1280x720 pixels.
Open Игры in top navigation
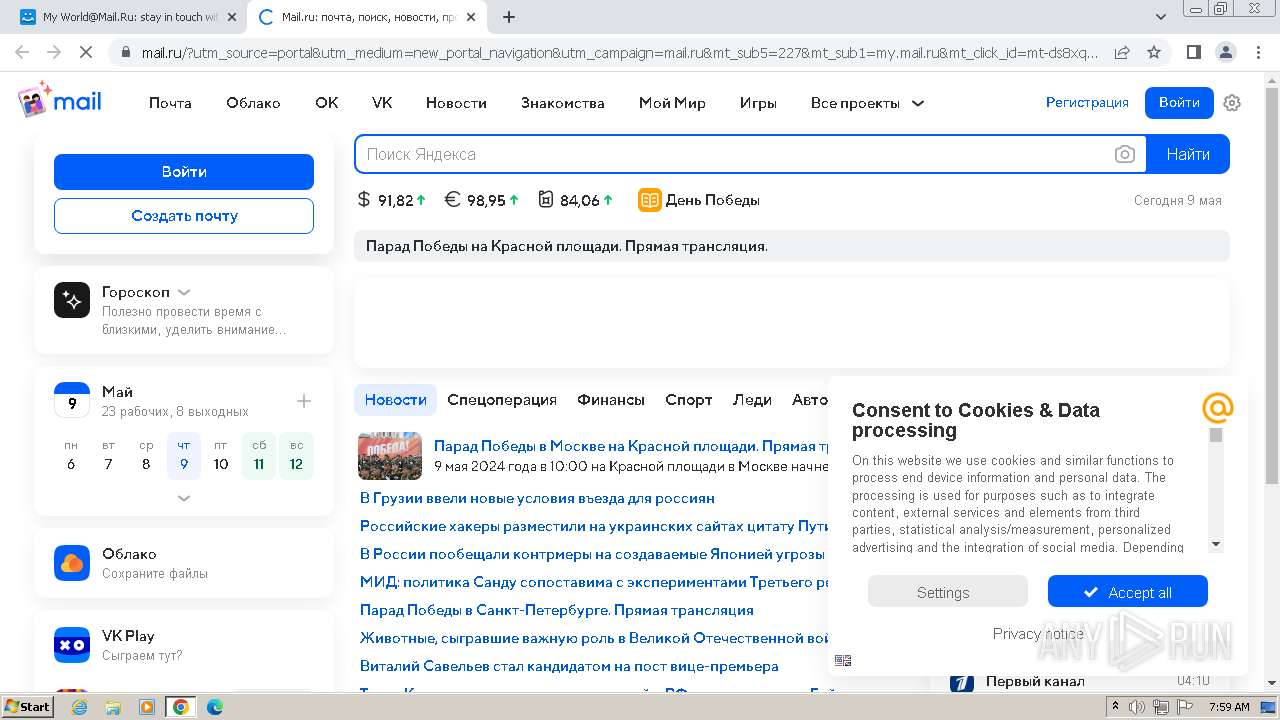(x=758, y=103)
